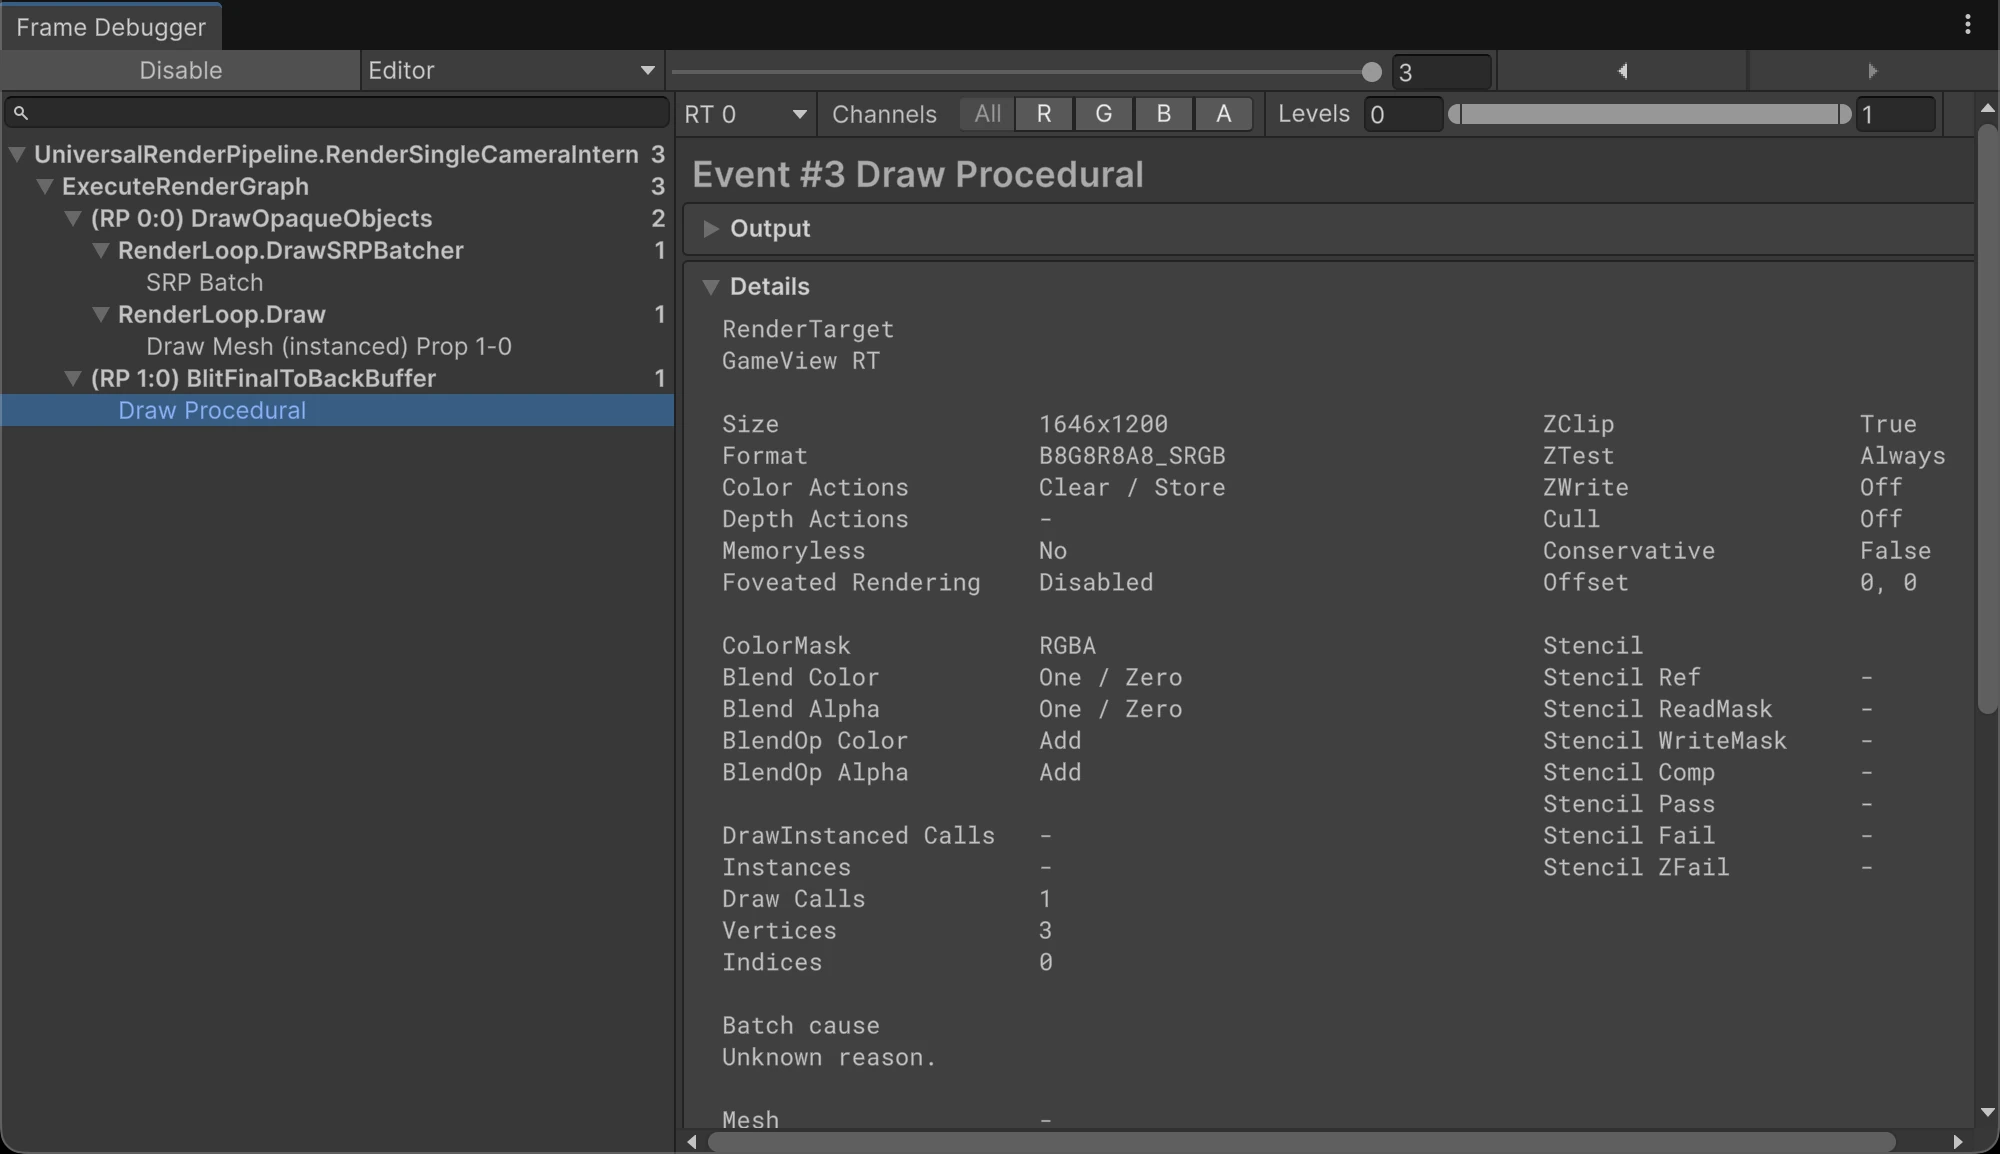Collapse the RenderLoop.Draw node arrow
The height and width of the screenshot is (1154, 2000).
pos(101,314)
